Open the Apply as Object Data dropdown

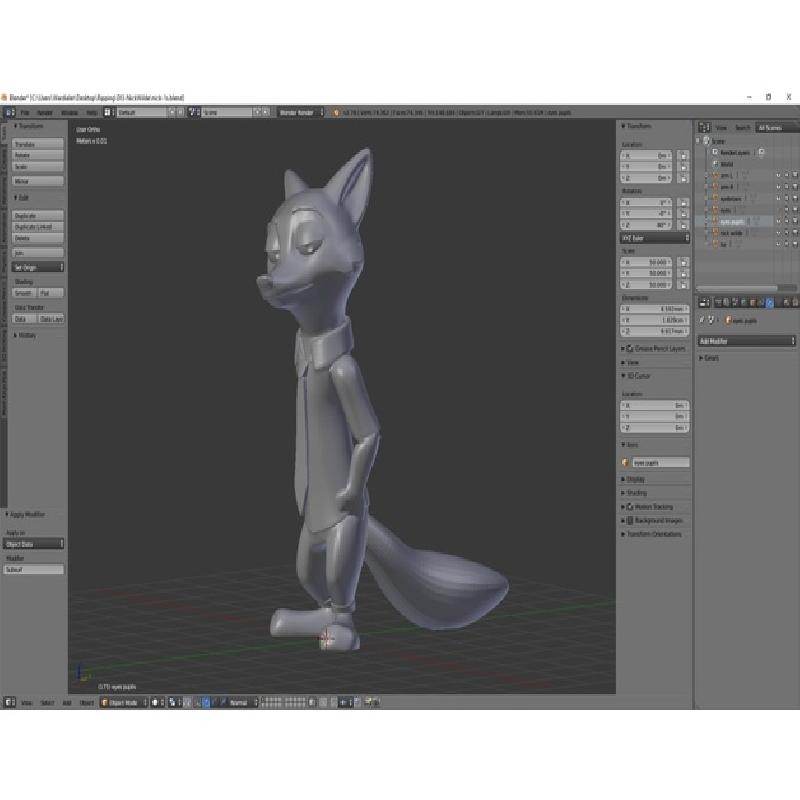[34, 544]
